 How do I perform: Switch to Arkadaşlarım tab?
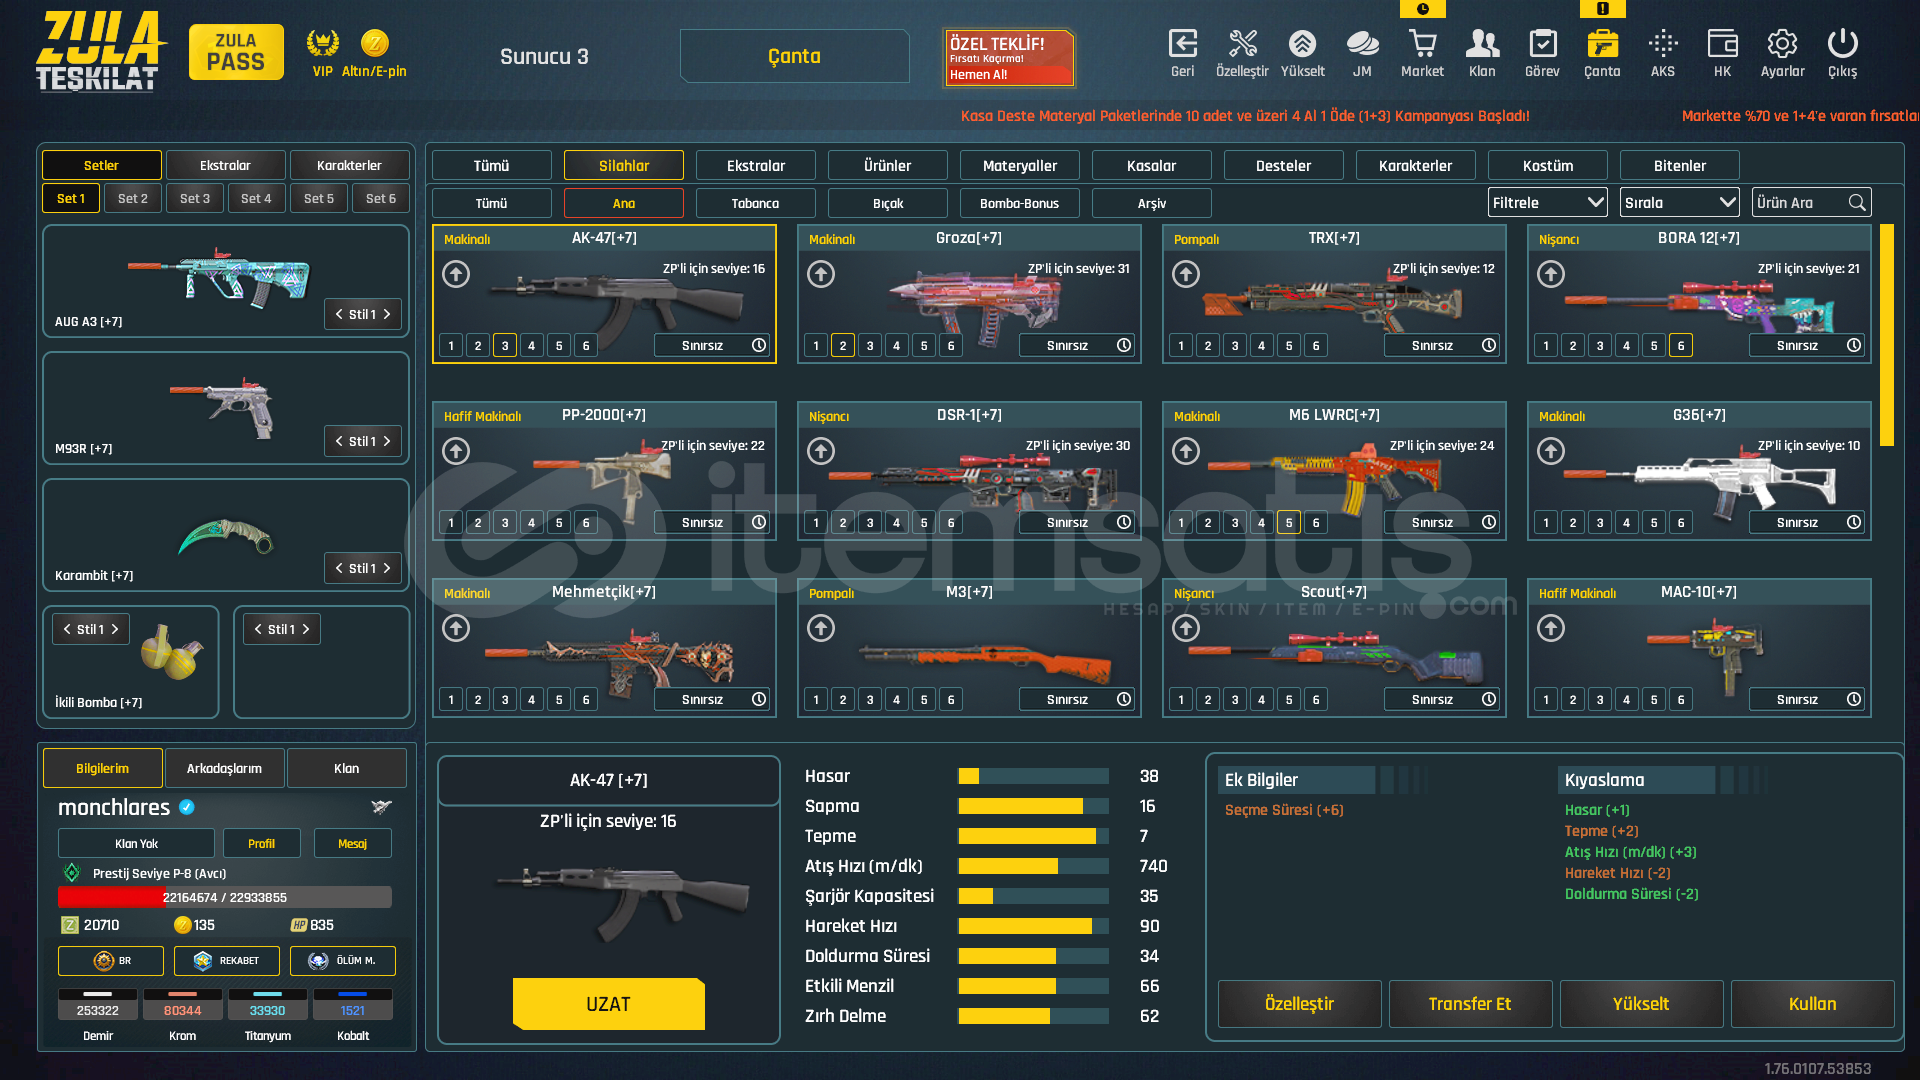[x=224, y=768]
